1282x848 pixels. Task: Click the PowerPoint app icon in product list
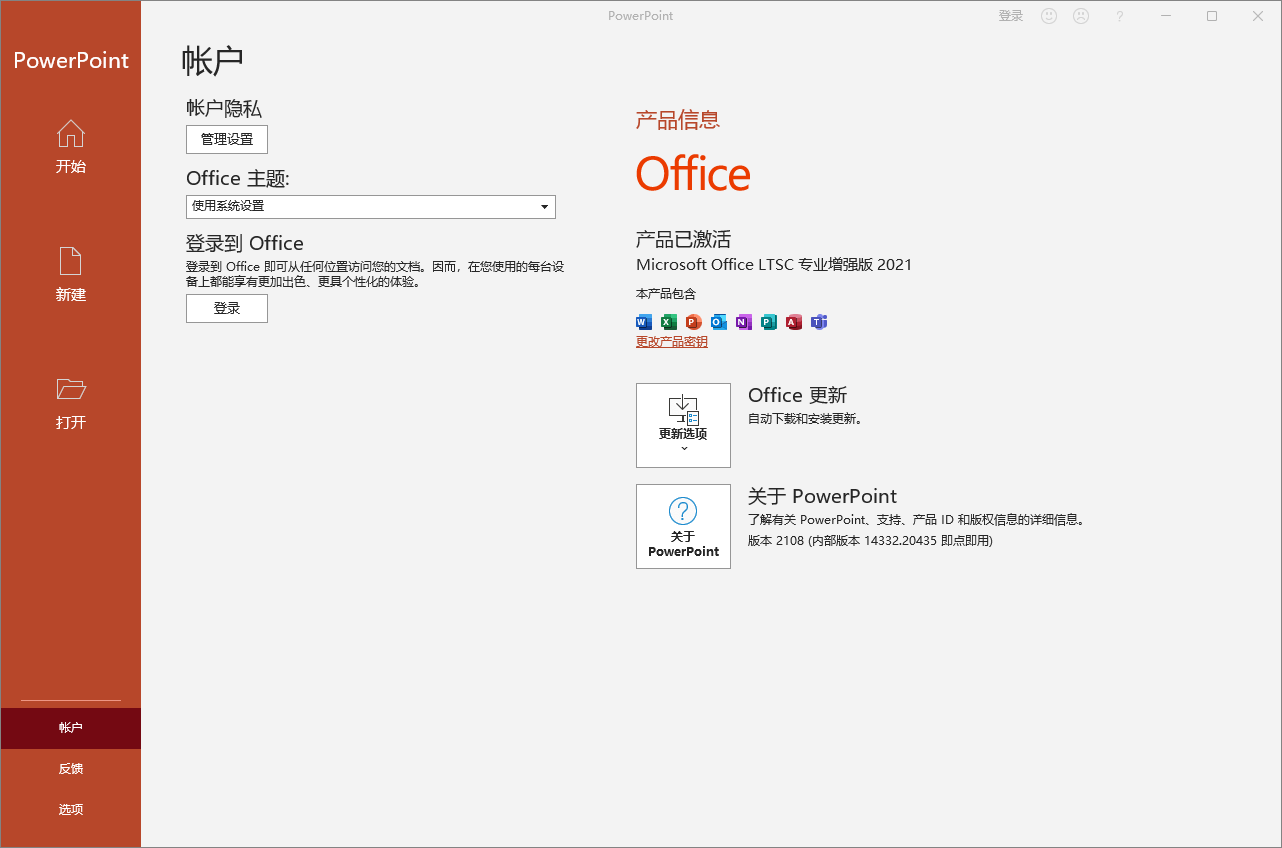click(694, 322)
